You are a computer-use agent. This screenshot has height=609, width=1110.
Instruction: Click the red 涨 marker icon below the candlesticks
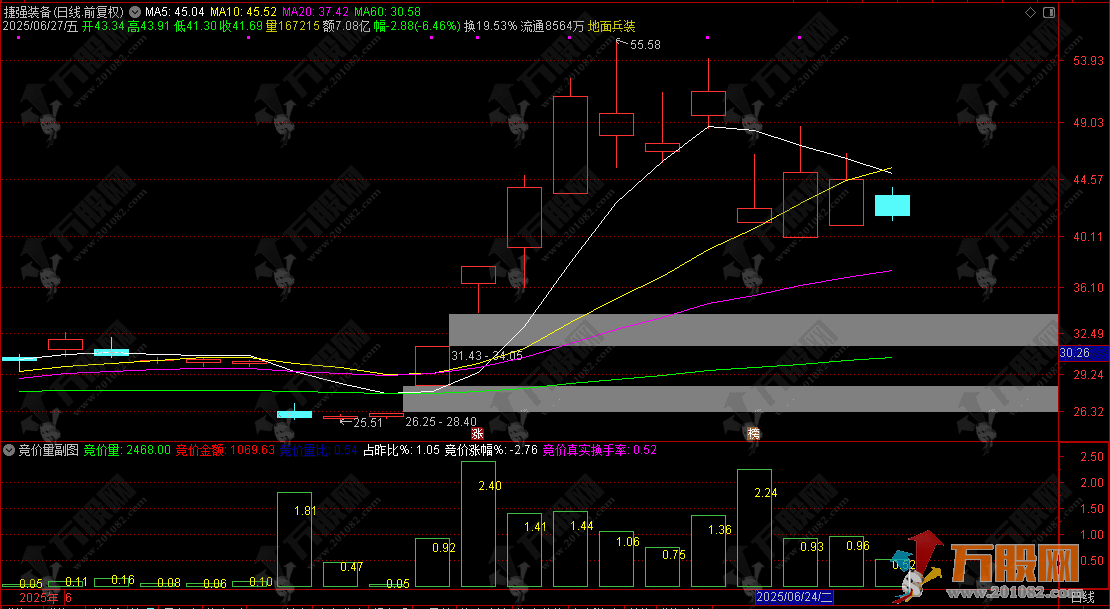pyautogui.click(x=477, y=433)
